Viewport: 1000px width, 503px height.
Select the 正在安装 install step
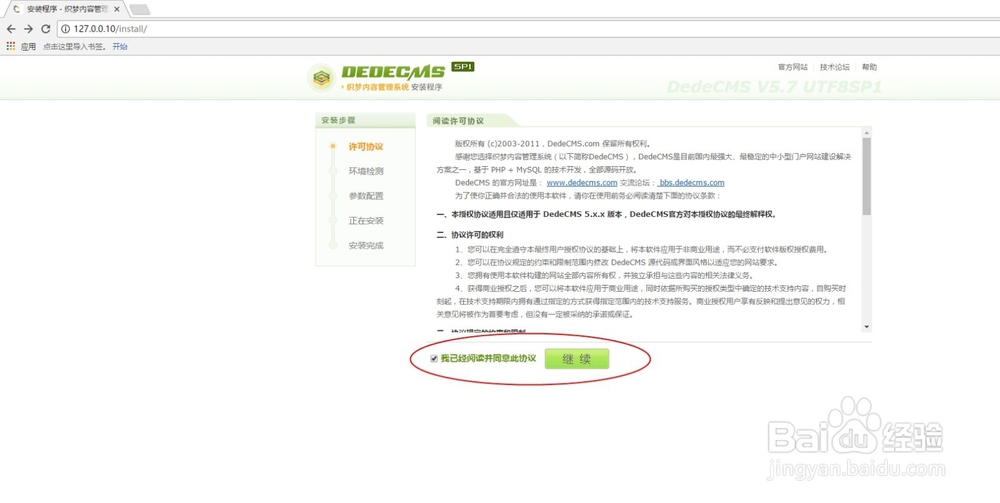click(x=365, y=221)
